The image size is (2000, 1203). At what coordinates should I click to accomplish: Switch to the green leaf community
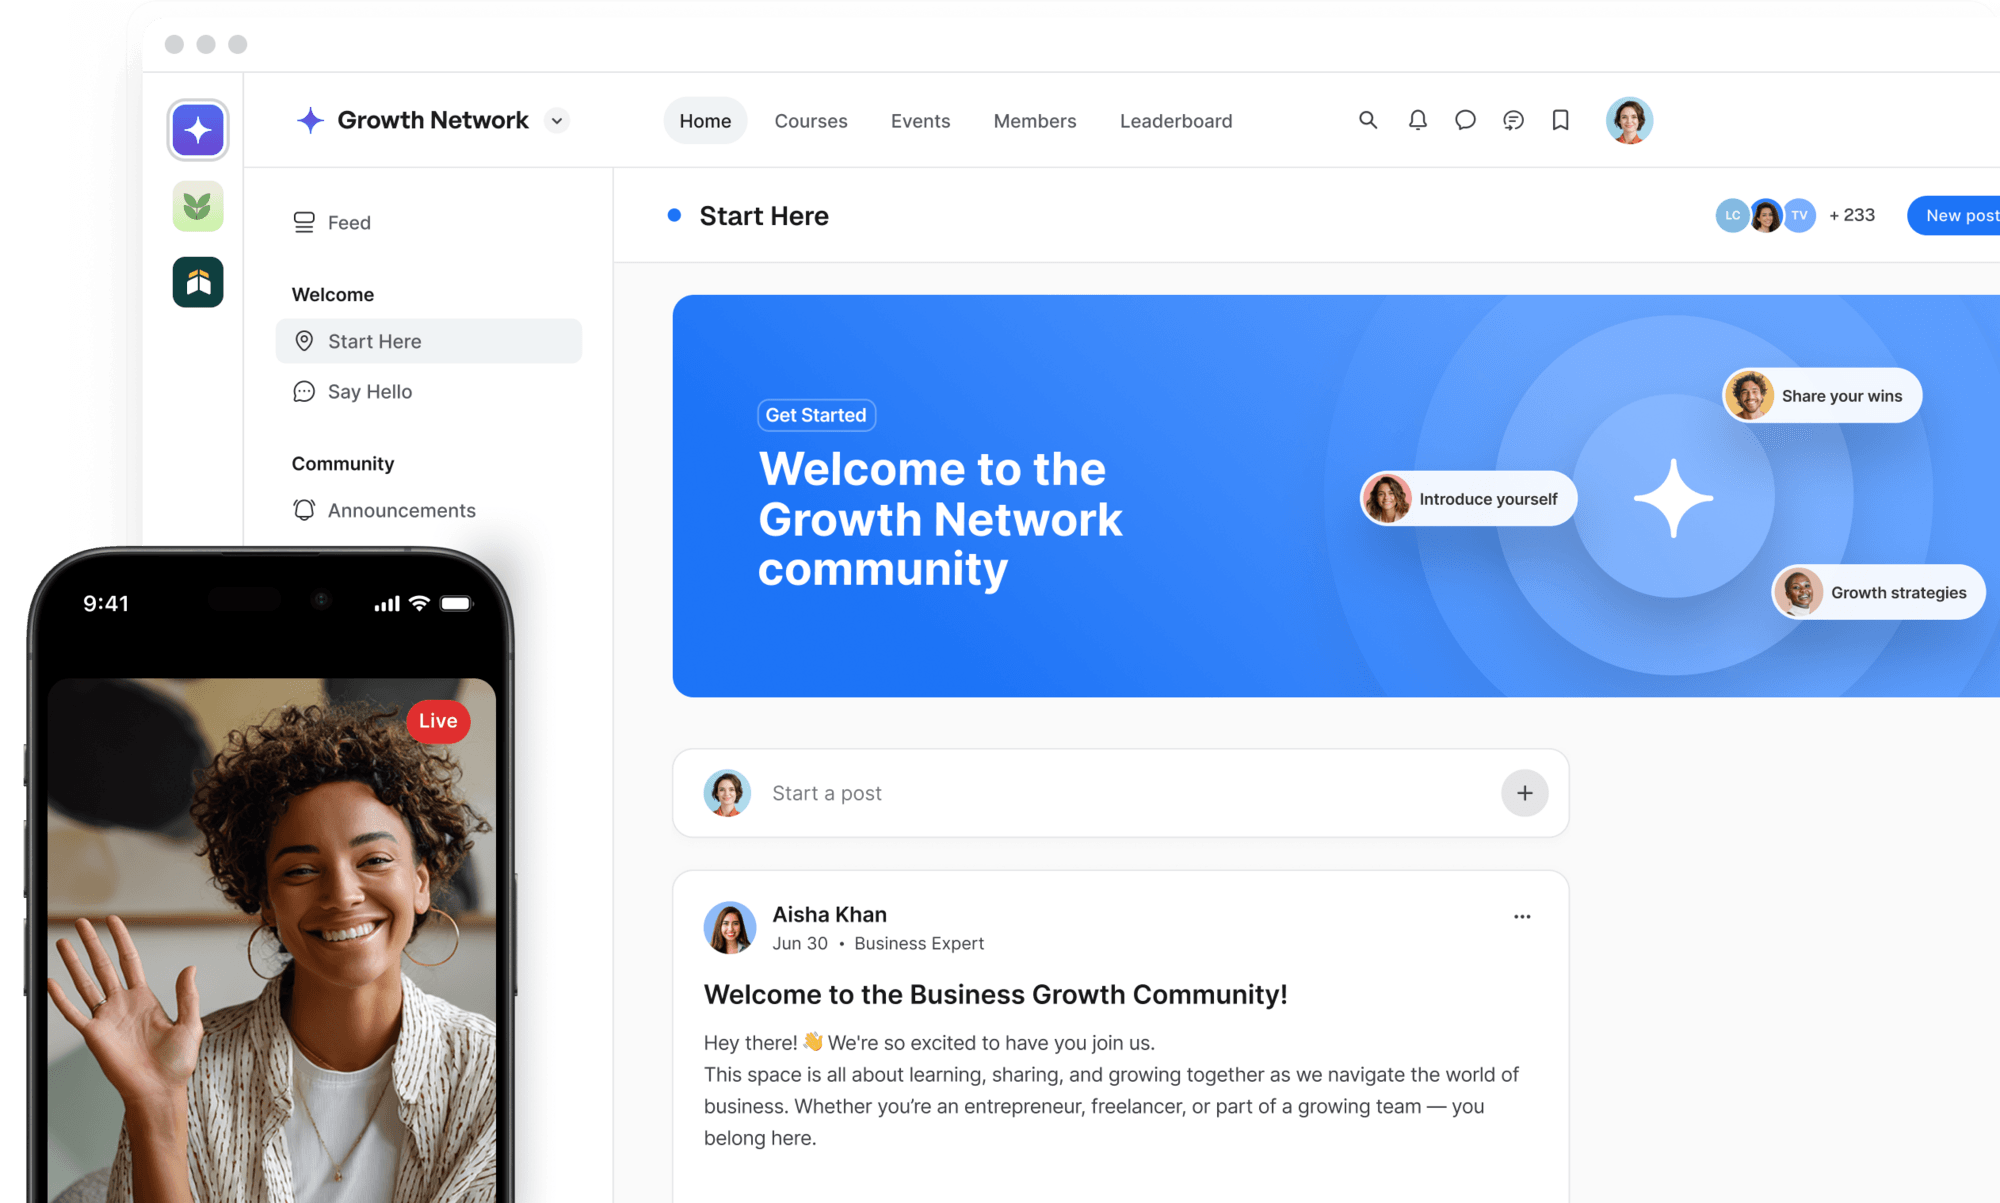click(x=198, y=207)
